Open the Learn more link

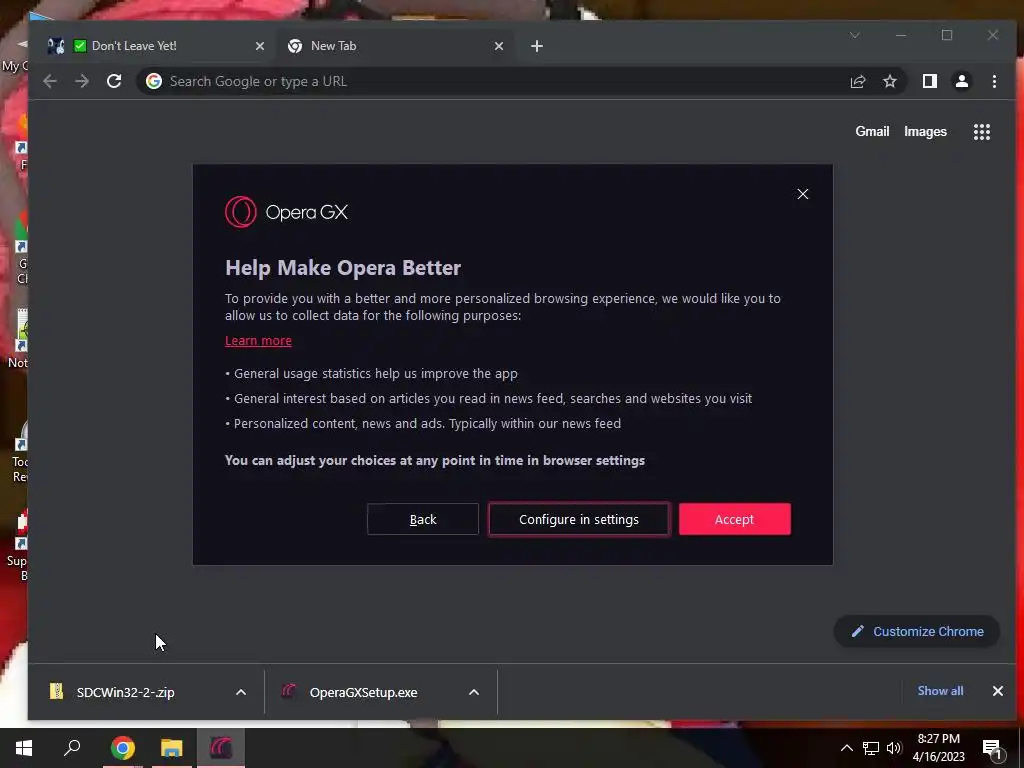click(258, 340)
